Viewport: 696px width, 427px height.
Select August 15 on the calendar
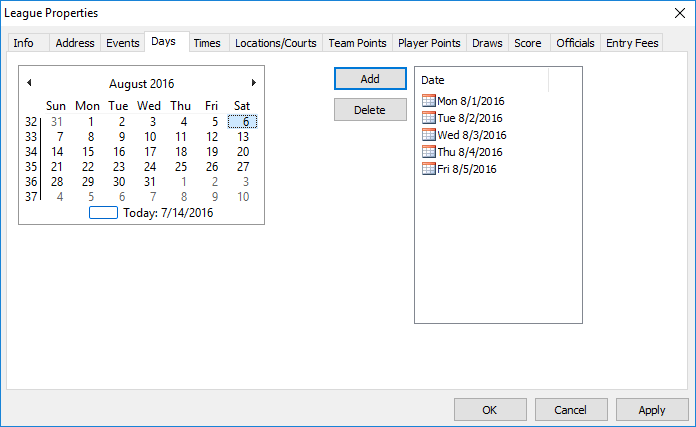pyautogui.click(x=88, y=152)
